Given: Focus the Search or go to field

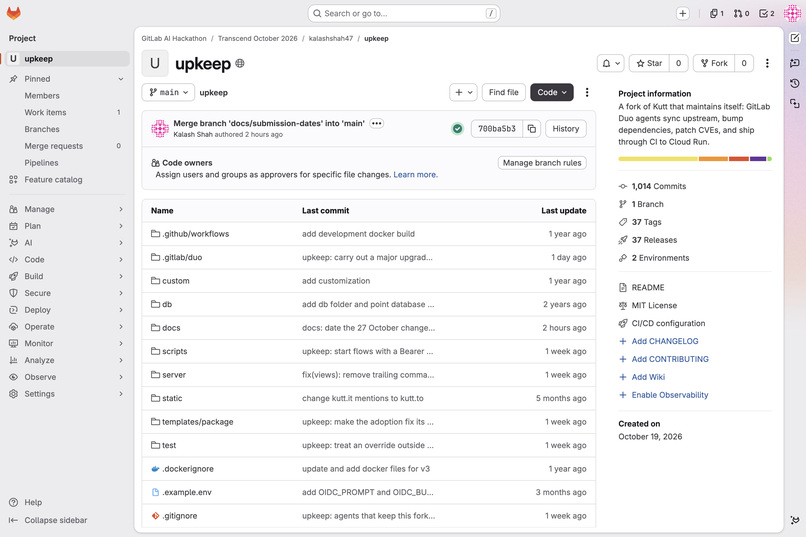Looking at the screenshot, I should [404, 13].
